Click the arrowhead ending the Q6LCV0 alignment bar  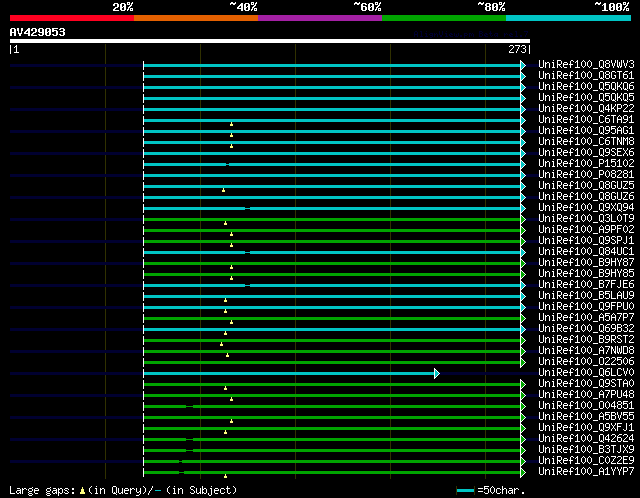[x=436, y=373]
